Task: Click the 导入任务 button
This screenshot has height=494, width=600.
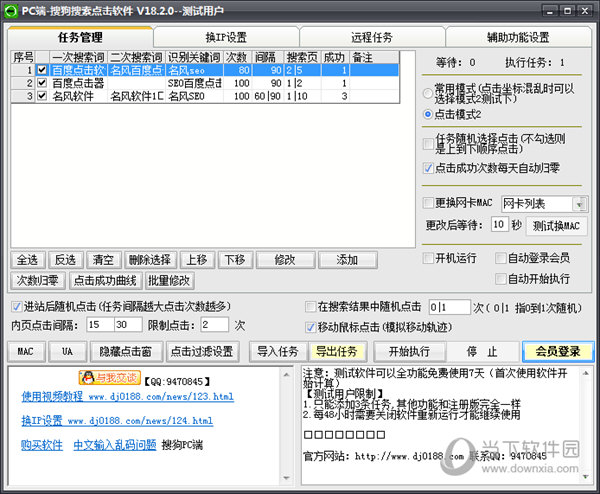Action: click(x=278, y=352)
